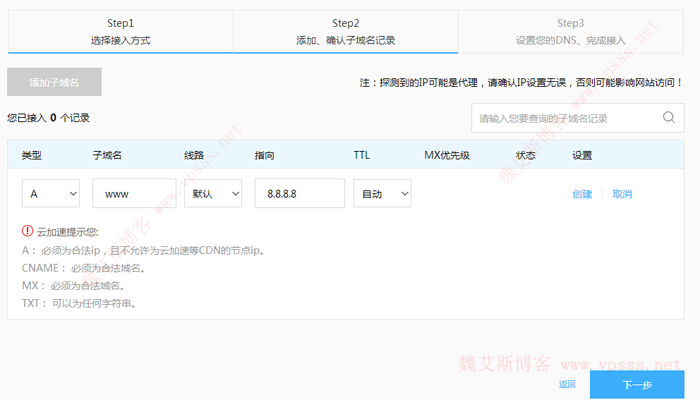Click the search magnifier icon
This screenshot has width=700, height=400.
tap(668, 118)
